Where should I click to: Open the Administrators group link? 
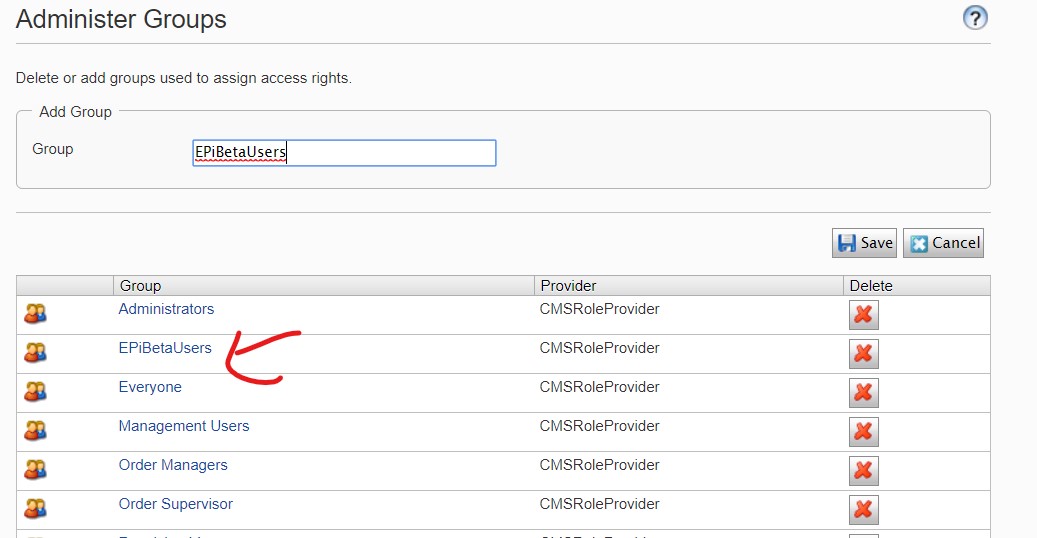[166, 309]
